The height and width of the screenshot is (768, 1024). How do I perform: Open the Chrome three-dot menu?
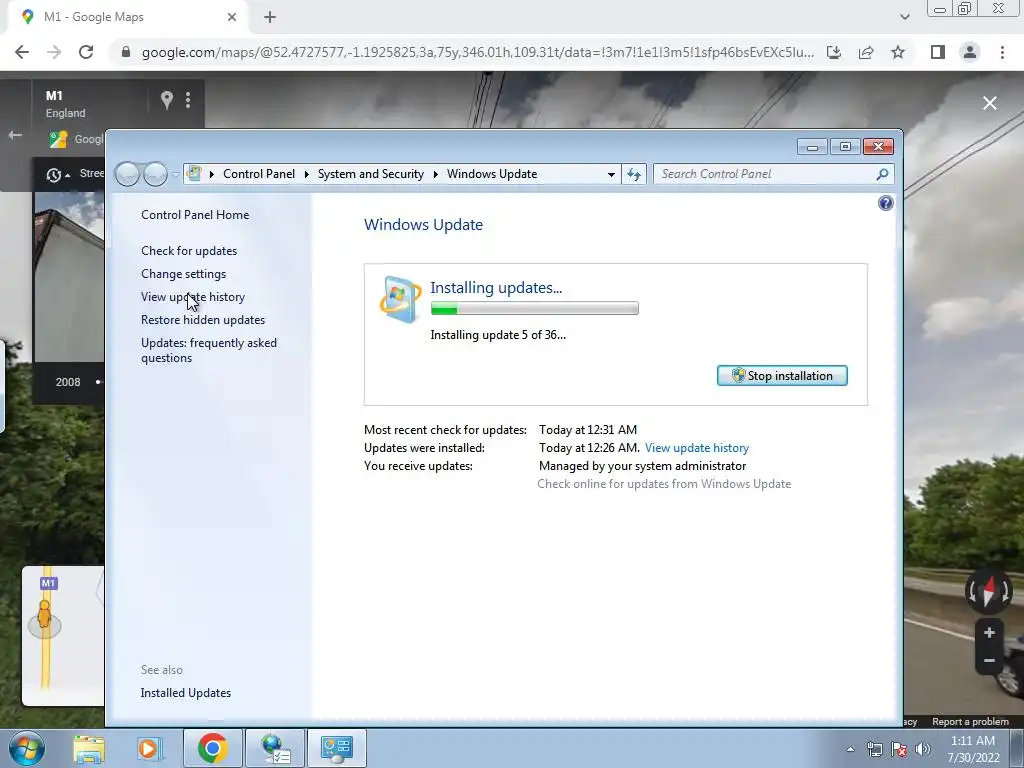coord(1002,52)
